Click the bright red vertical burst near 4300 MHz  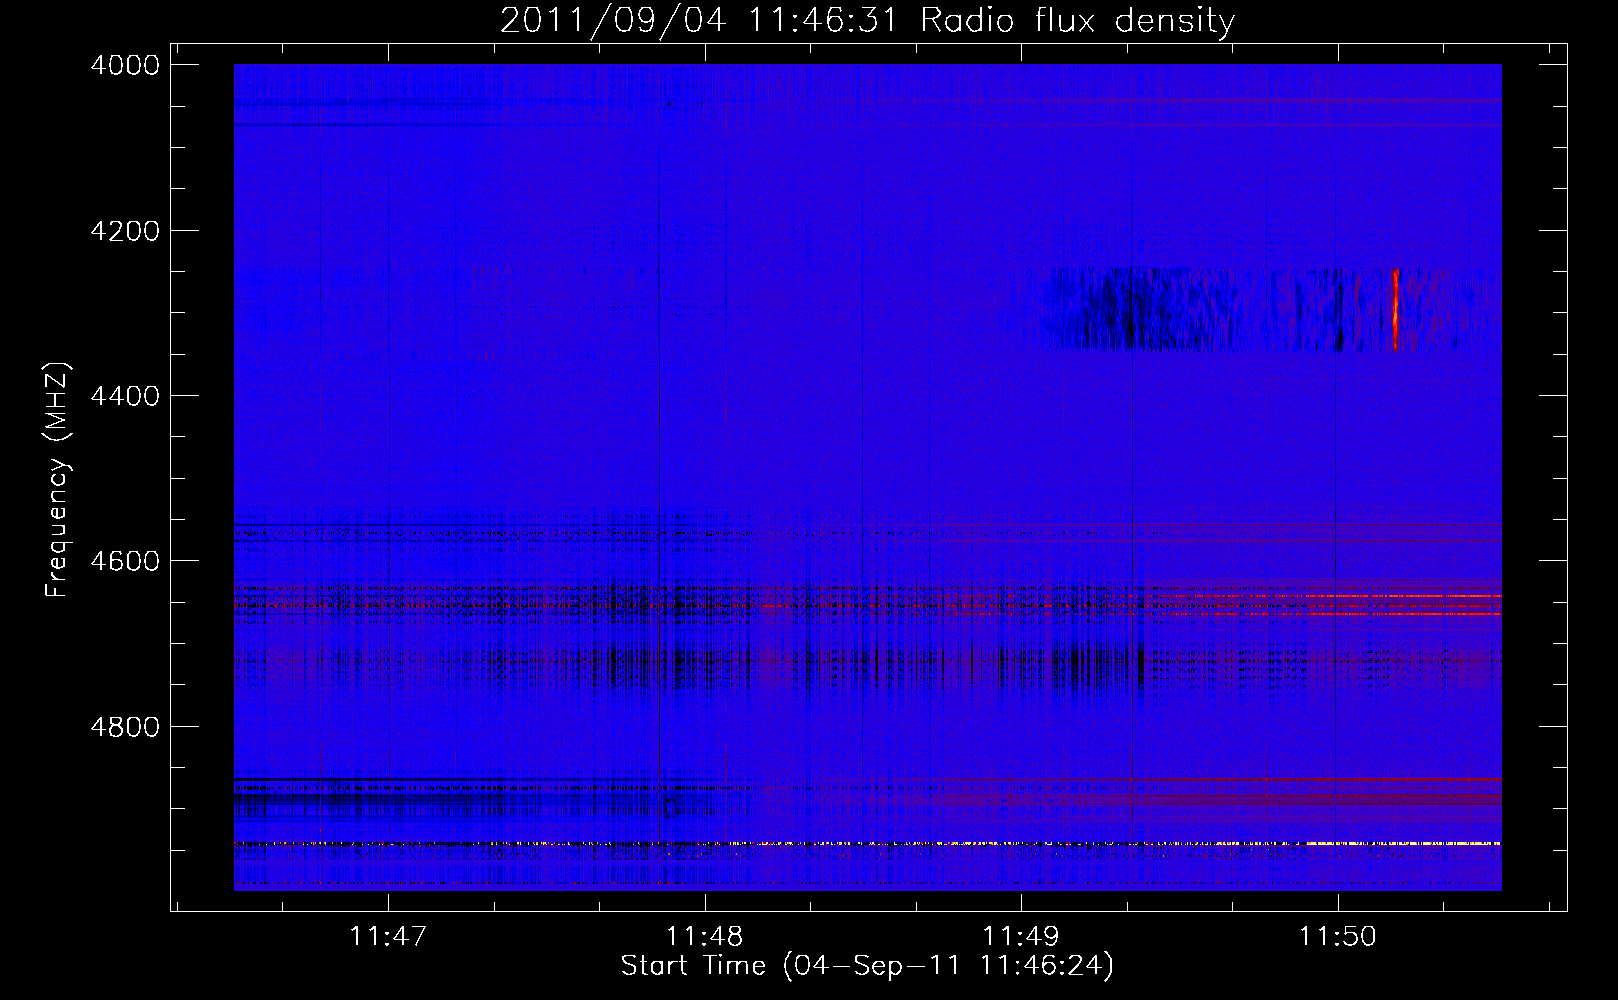pyautogui.click(x=1395, y=309)
